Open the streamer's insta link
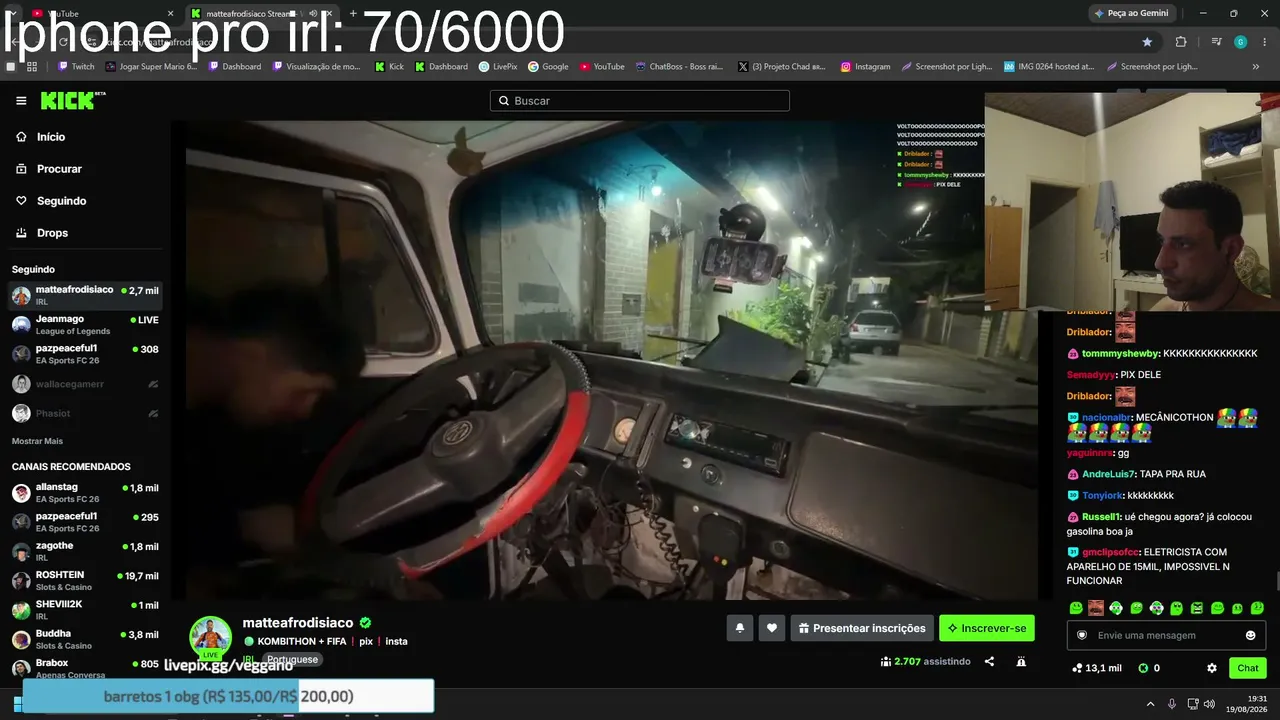Viewport: 1280px width, 720px height. point(397,642)
